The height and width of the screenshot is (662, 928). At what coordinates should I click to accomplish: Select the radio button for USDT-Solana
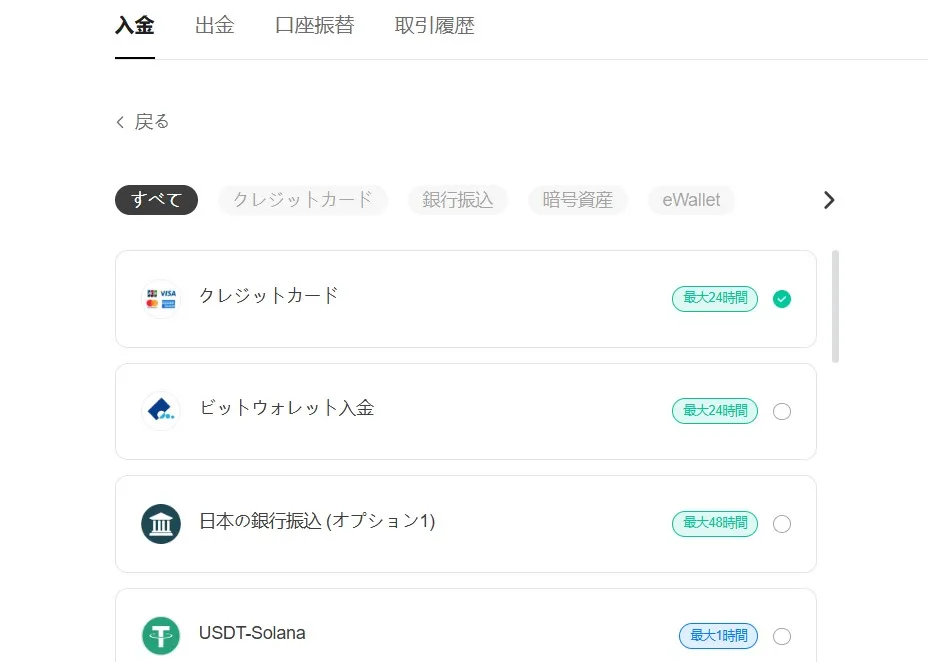[x=782, y=635]
